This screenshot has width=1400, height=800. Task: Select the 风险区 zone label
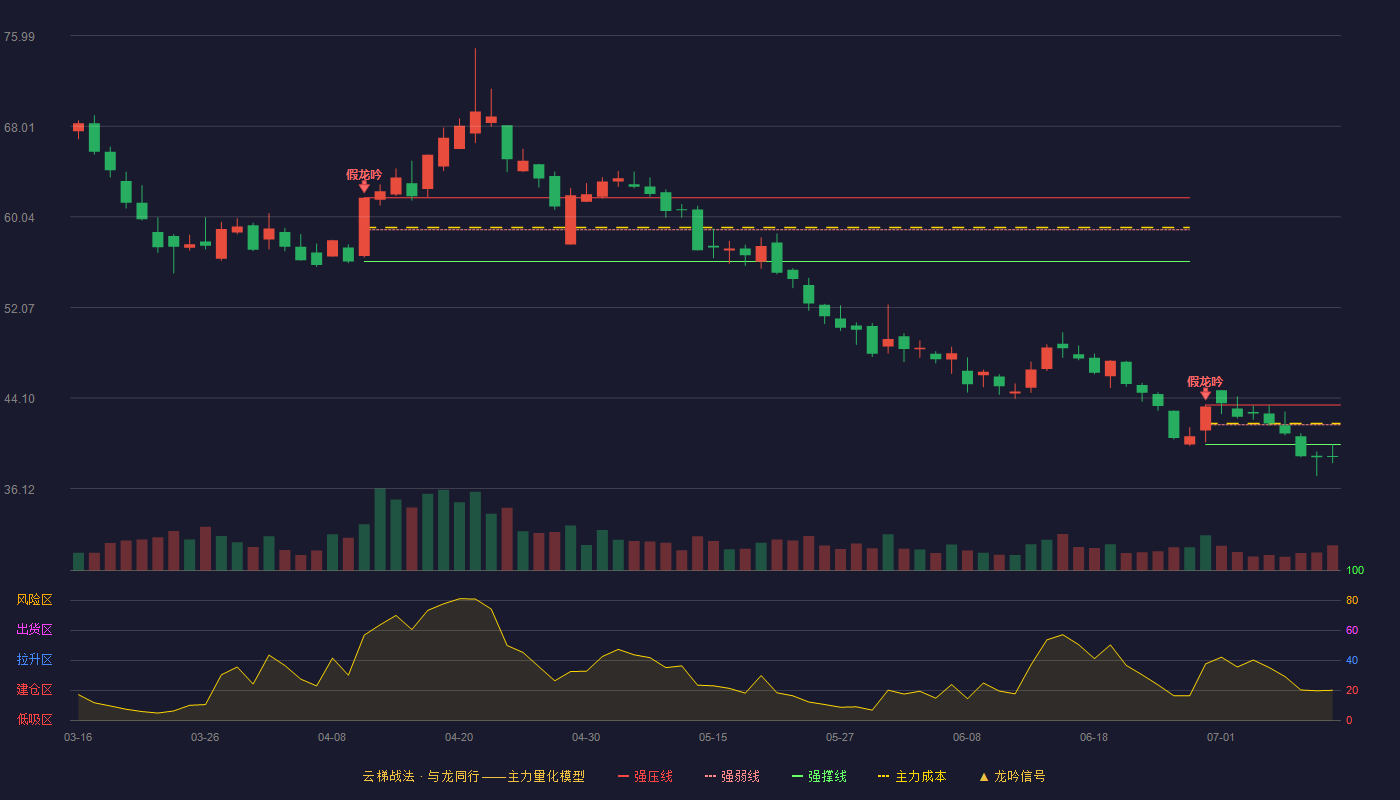pyautogui.click(x=34, y=600)
